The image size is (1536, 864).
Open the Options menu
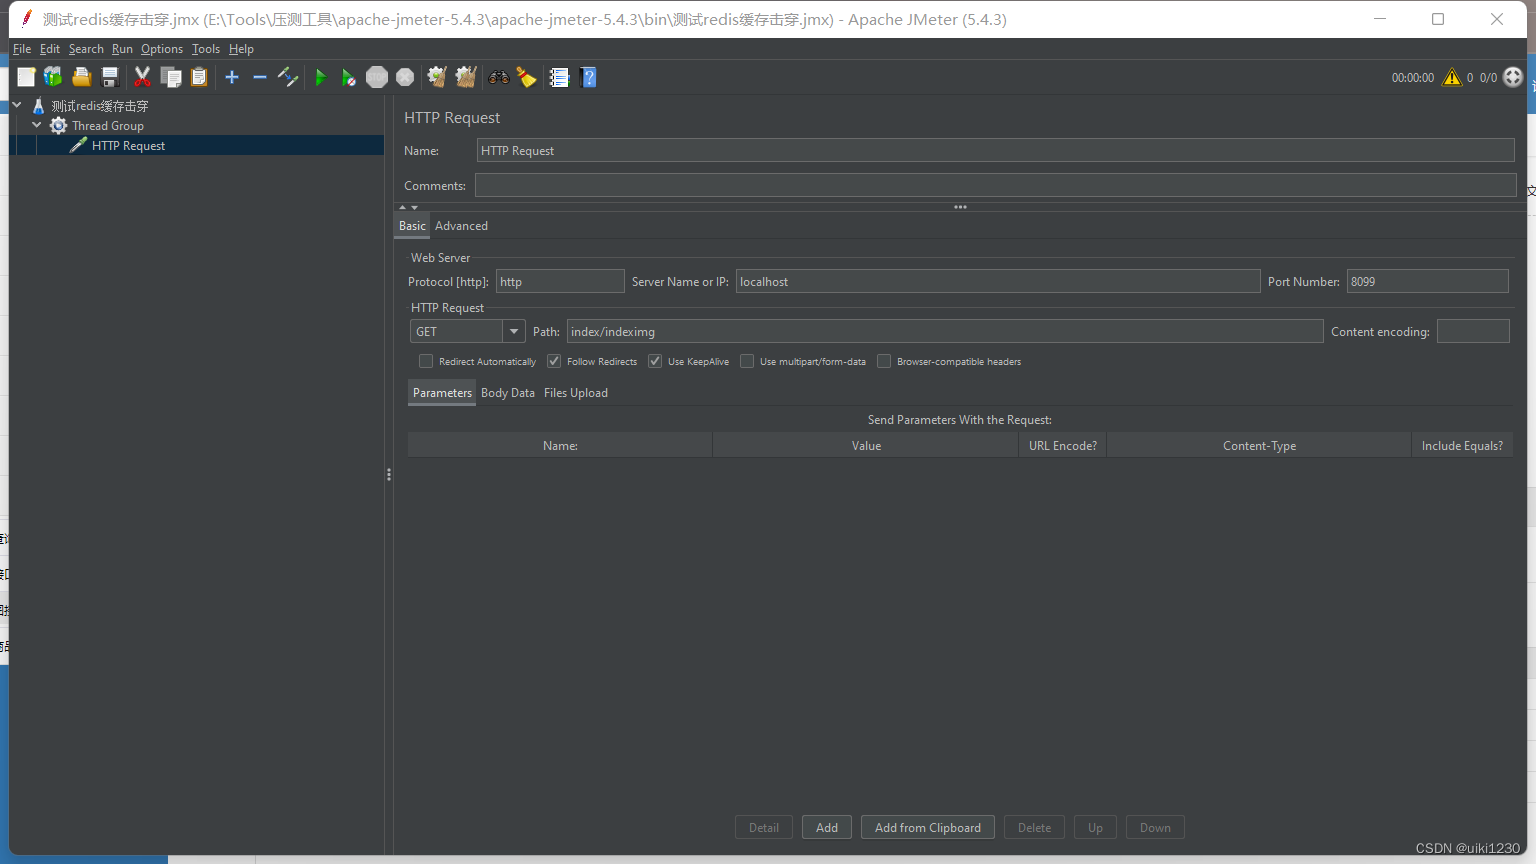(162, 49)
